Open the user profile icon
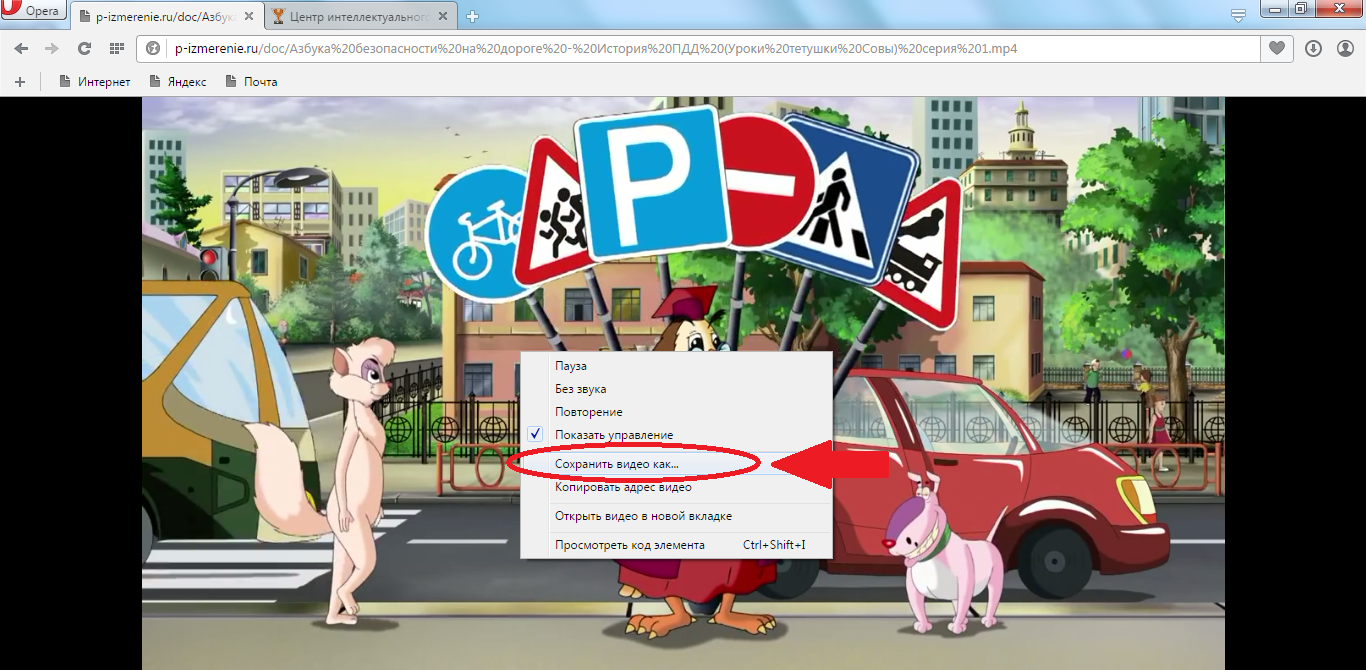 pyautogui.click(x=1345, y=48)
